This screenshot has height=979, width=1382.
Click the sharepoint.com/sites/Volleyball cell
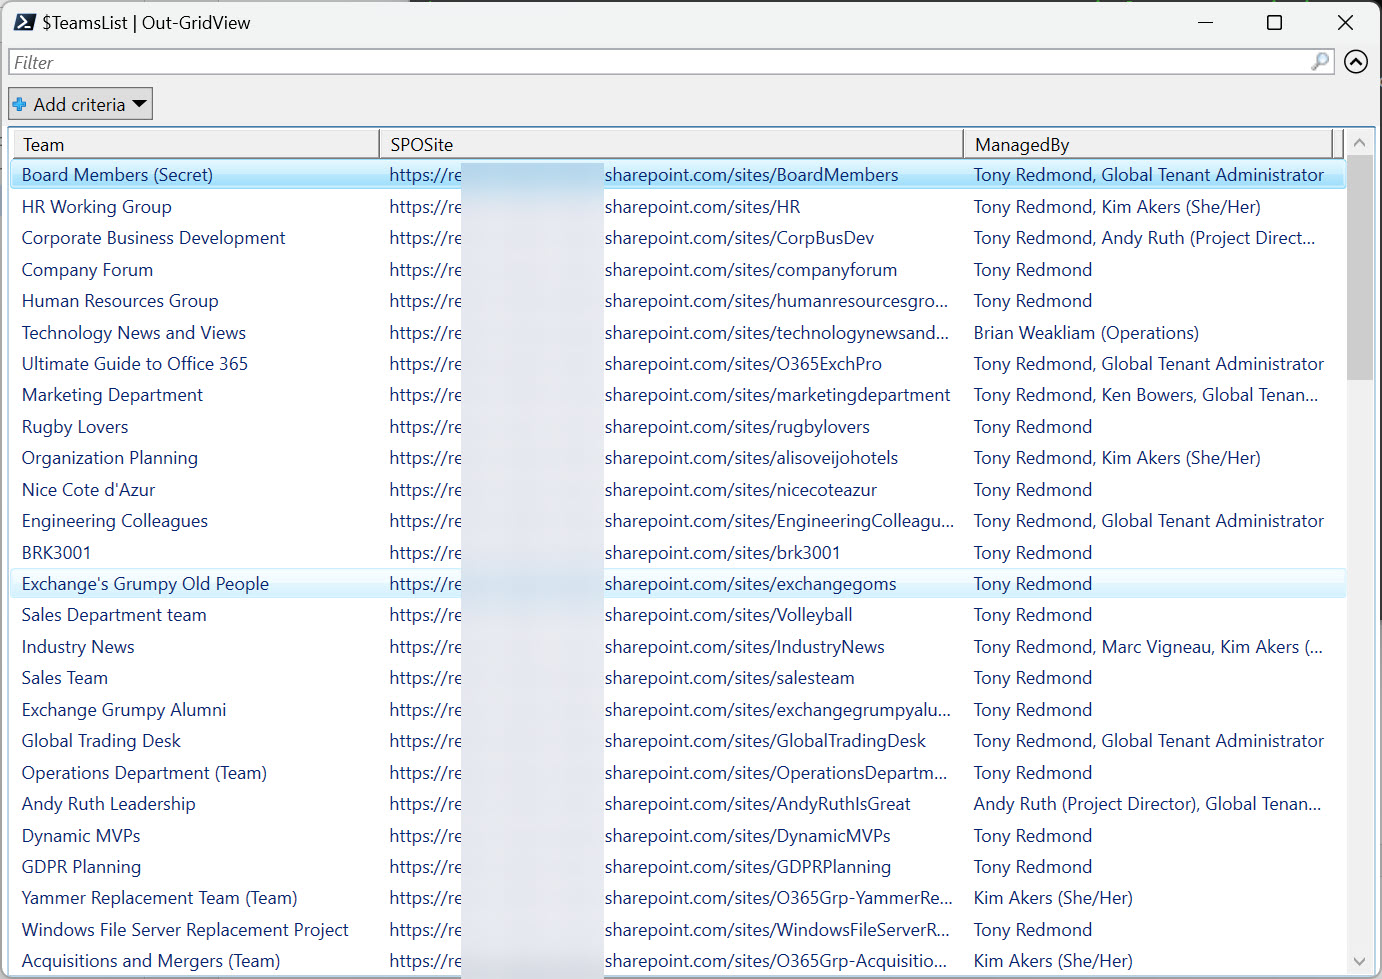tap(729, 615)
